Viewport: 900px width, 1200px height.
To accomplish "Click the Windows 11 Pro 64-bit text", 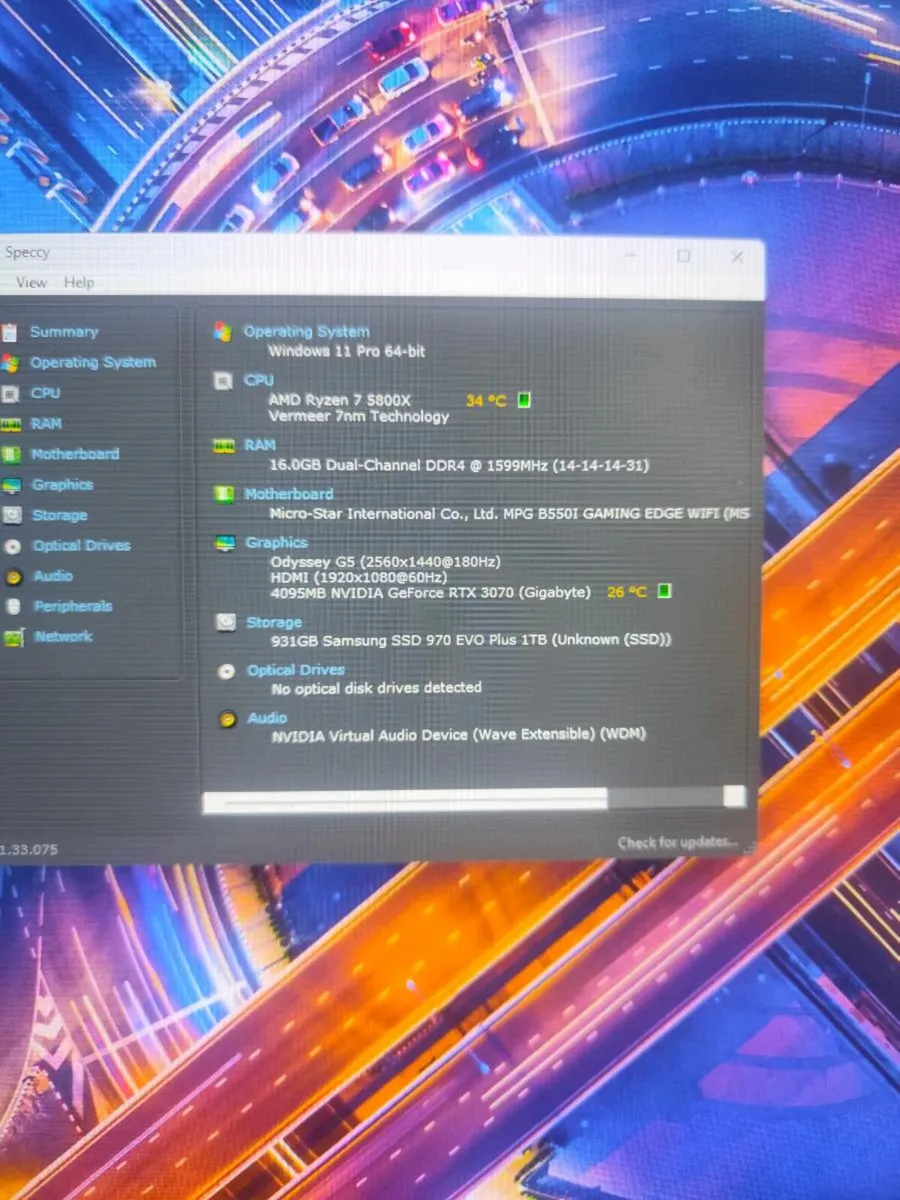I will click(x=347, y=351).
